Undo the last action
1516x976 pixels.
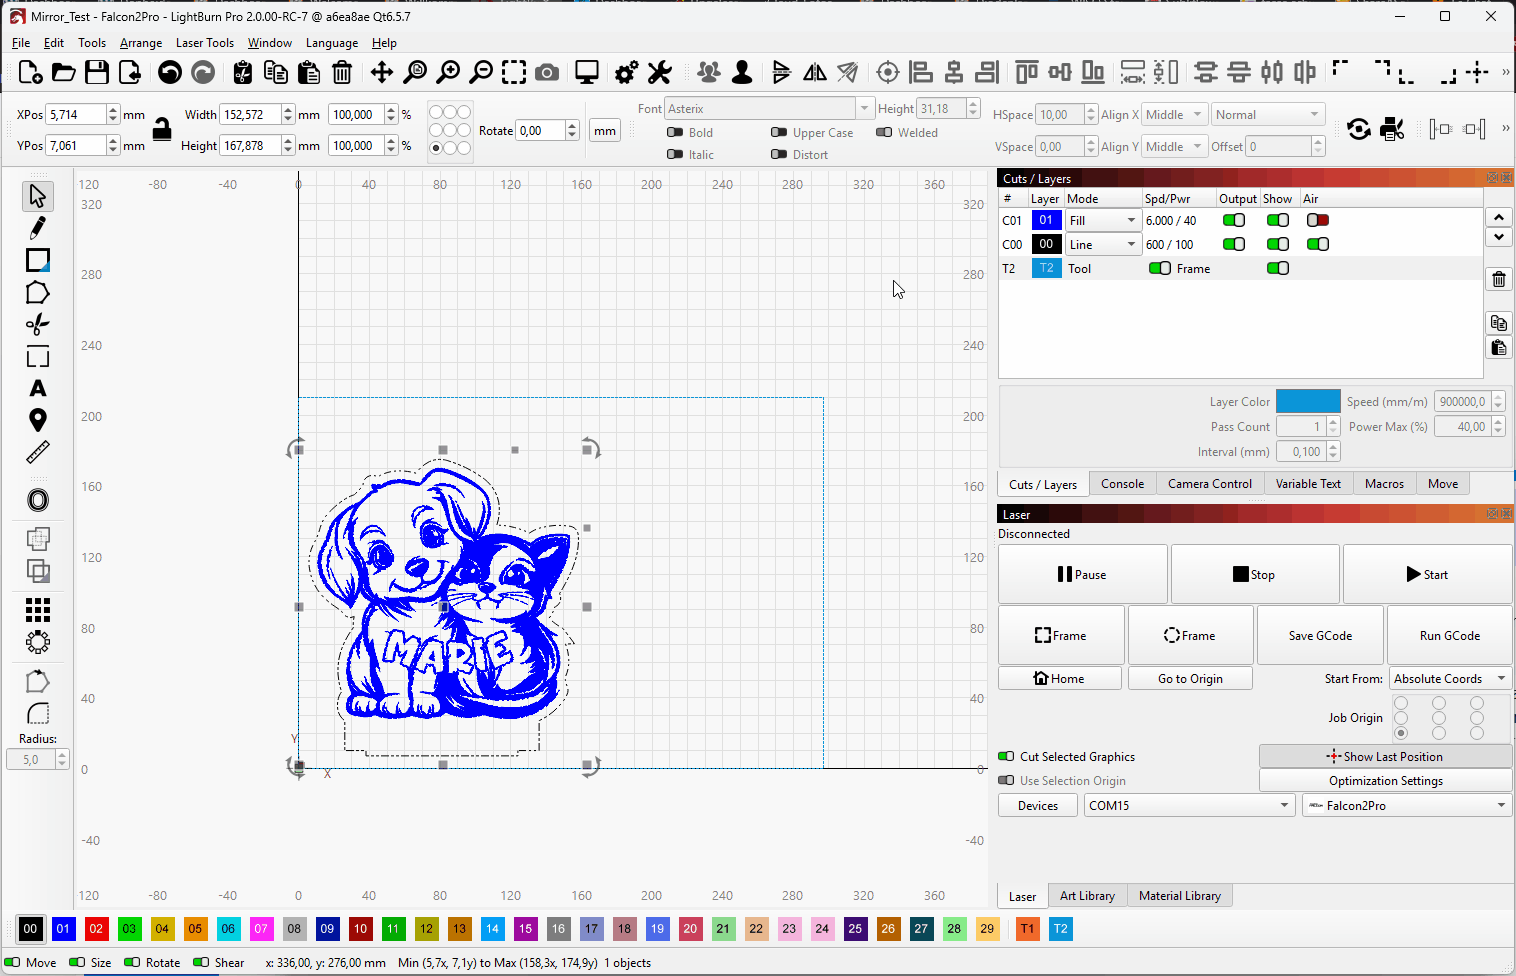click(x=170, y=72)
